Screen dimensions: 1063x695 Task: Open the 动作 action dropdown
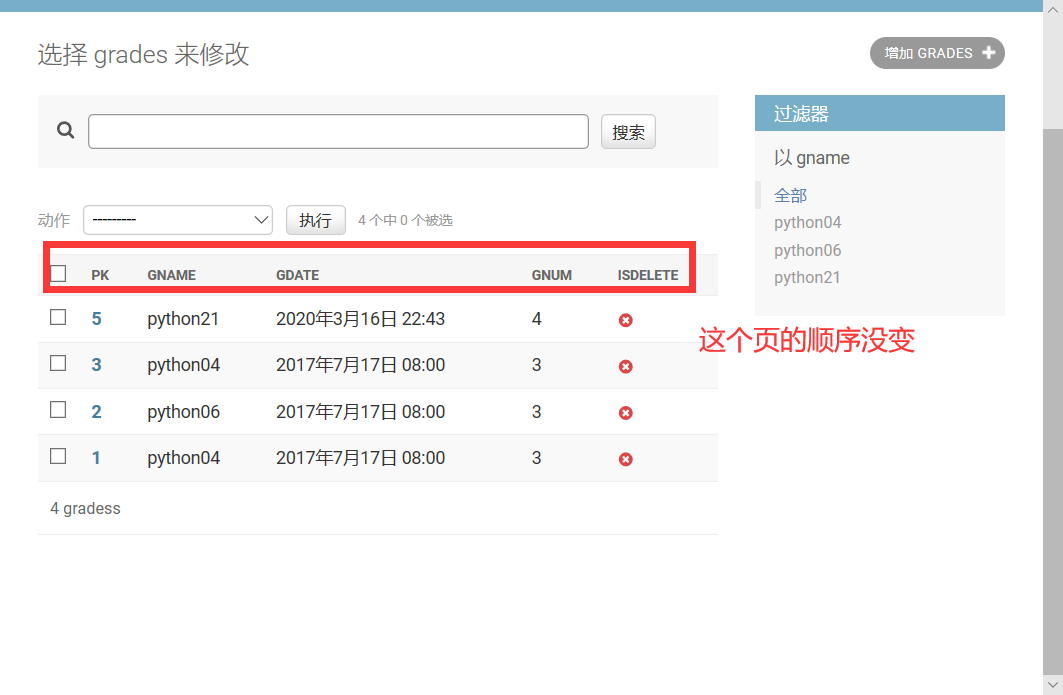178,220
